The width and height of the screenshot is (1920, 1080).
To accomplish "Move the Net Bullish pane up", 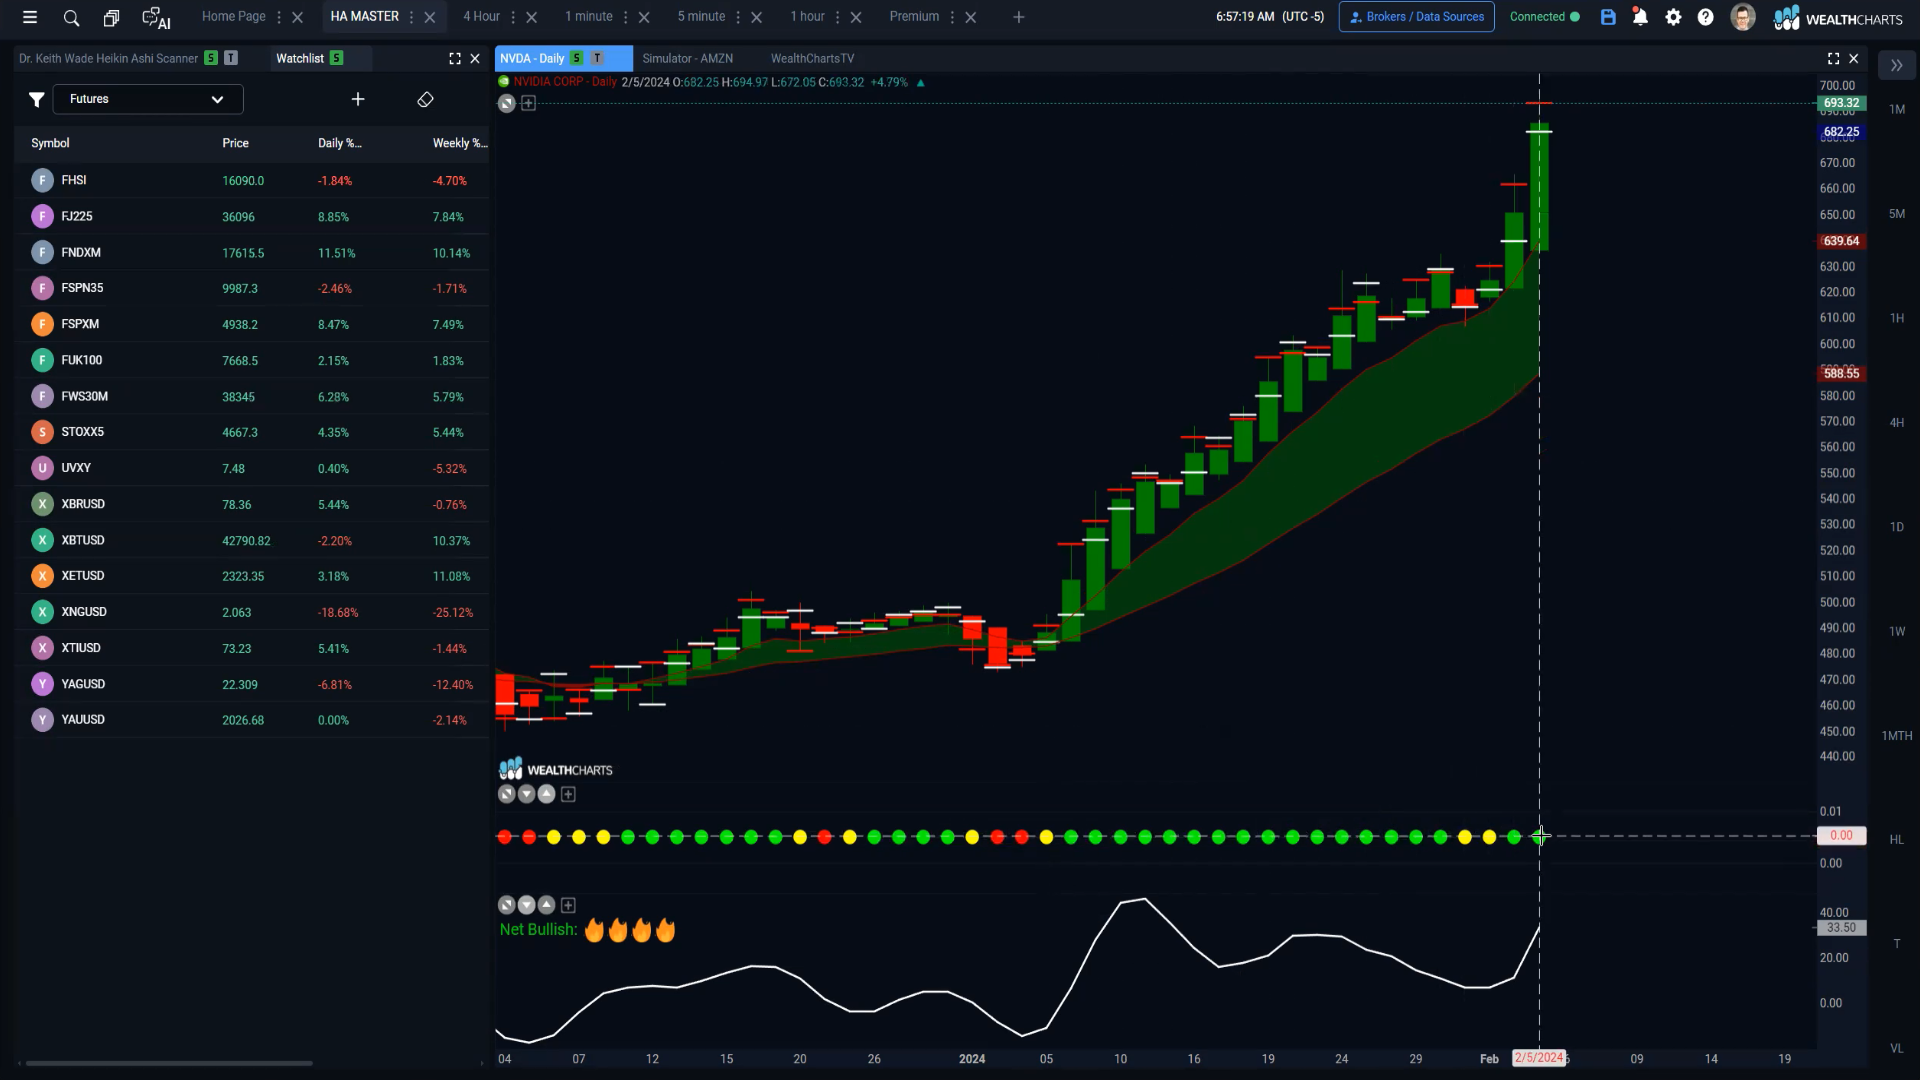I will [x=547, y=905].
